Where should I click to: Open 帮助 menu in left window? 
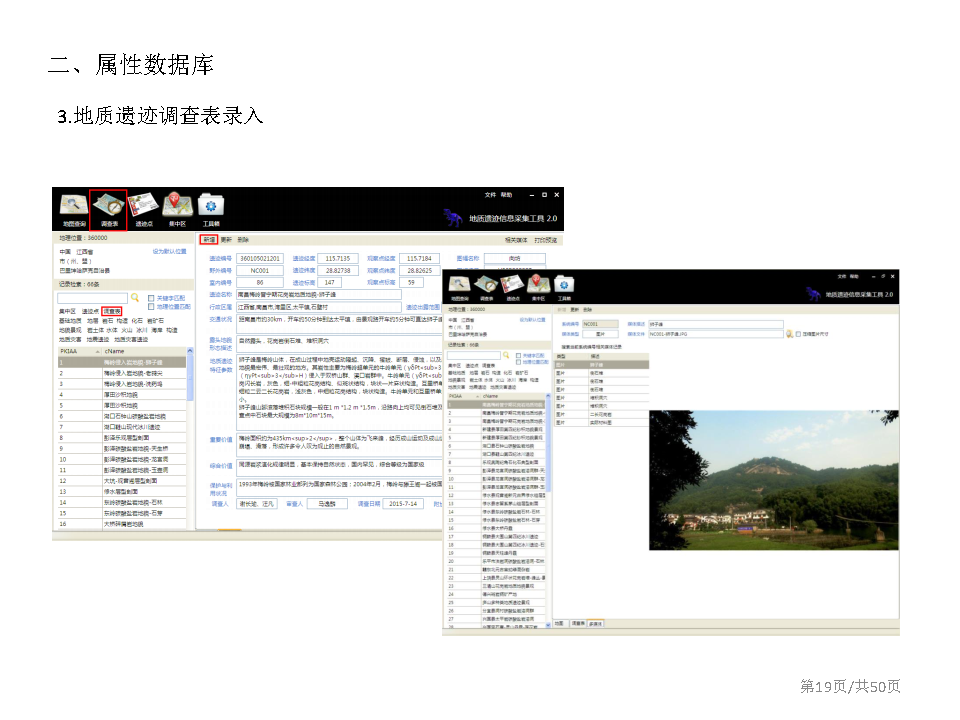[506, 195]
